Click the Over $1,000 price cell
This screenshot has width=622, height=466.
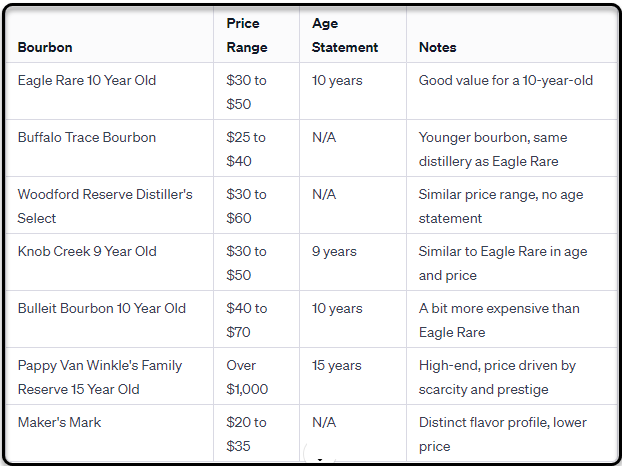click(x=247, y=377)
